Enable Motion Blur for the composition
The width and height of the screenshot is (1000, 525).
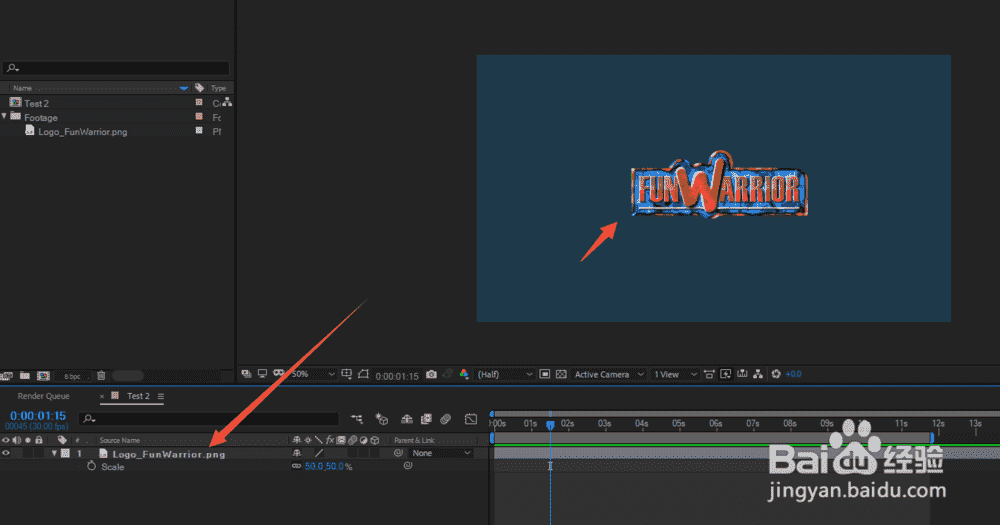pos(446,419)
